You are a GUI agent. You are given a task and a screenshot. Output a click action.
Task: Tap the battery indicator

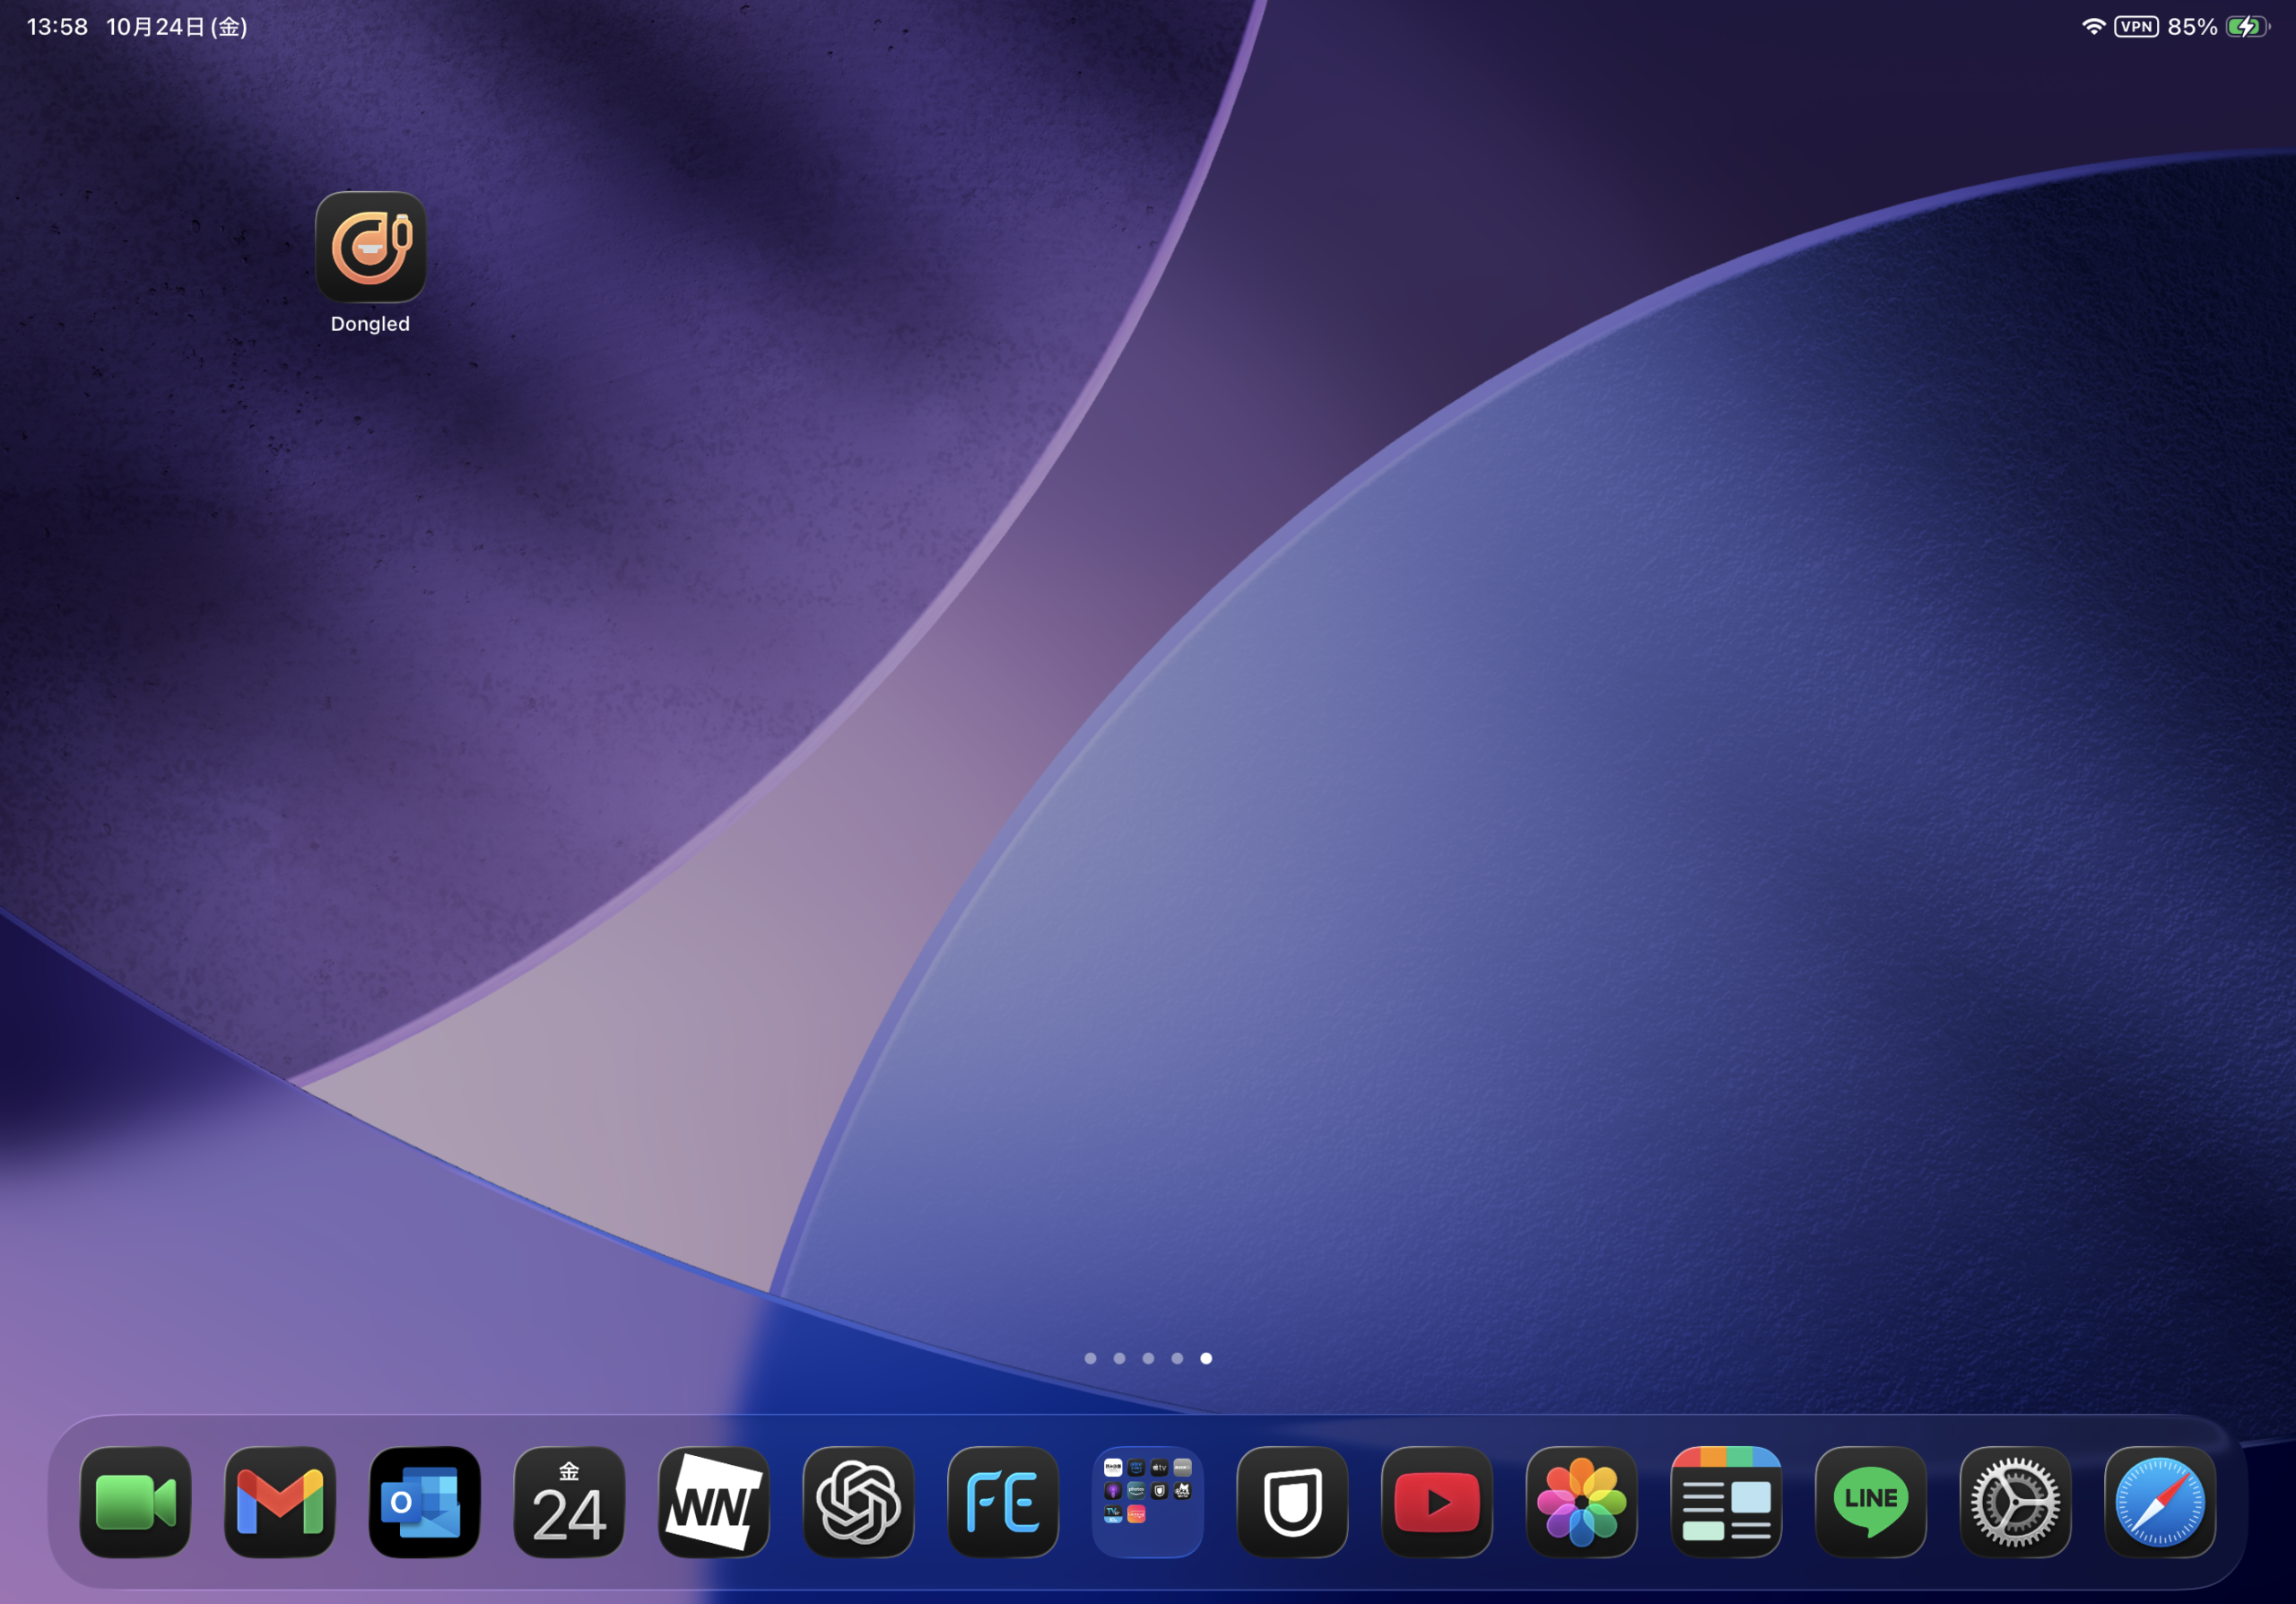tap(2247, 26)
